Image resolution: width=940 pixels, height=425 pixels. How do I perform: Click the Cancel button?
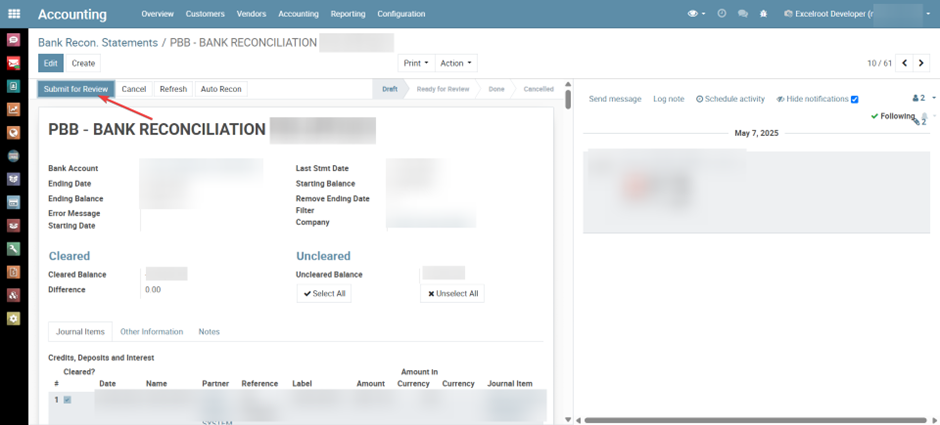pyautogui.click(x=134, y=89)
